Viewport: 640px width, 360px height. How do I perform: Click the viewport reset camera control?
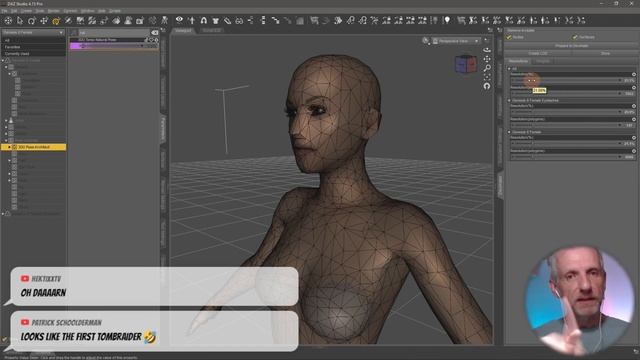point(487,86)
